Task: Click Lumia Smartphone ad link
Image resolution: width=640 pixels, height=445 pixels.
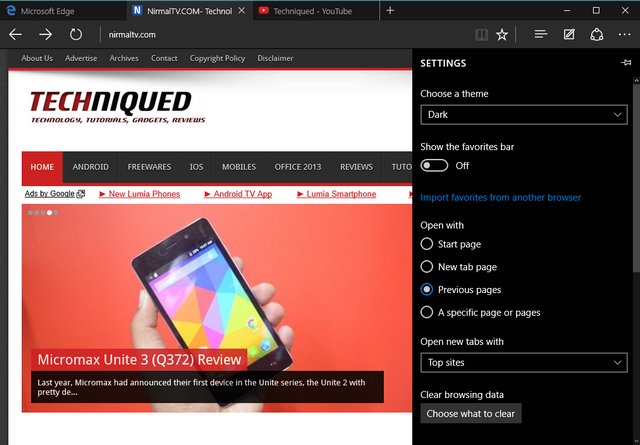Action: pyautogui.click(x=336, y=194)
